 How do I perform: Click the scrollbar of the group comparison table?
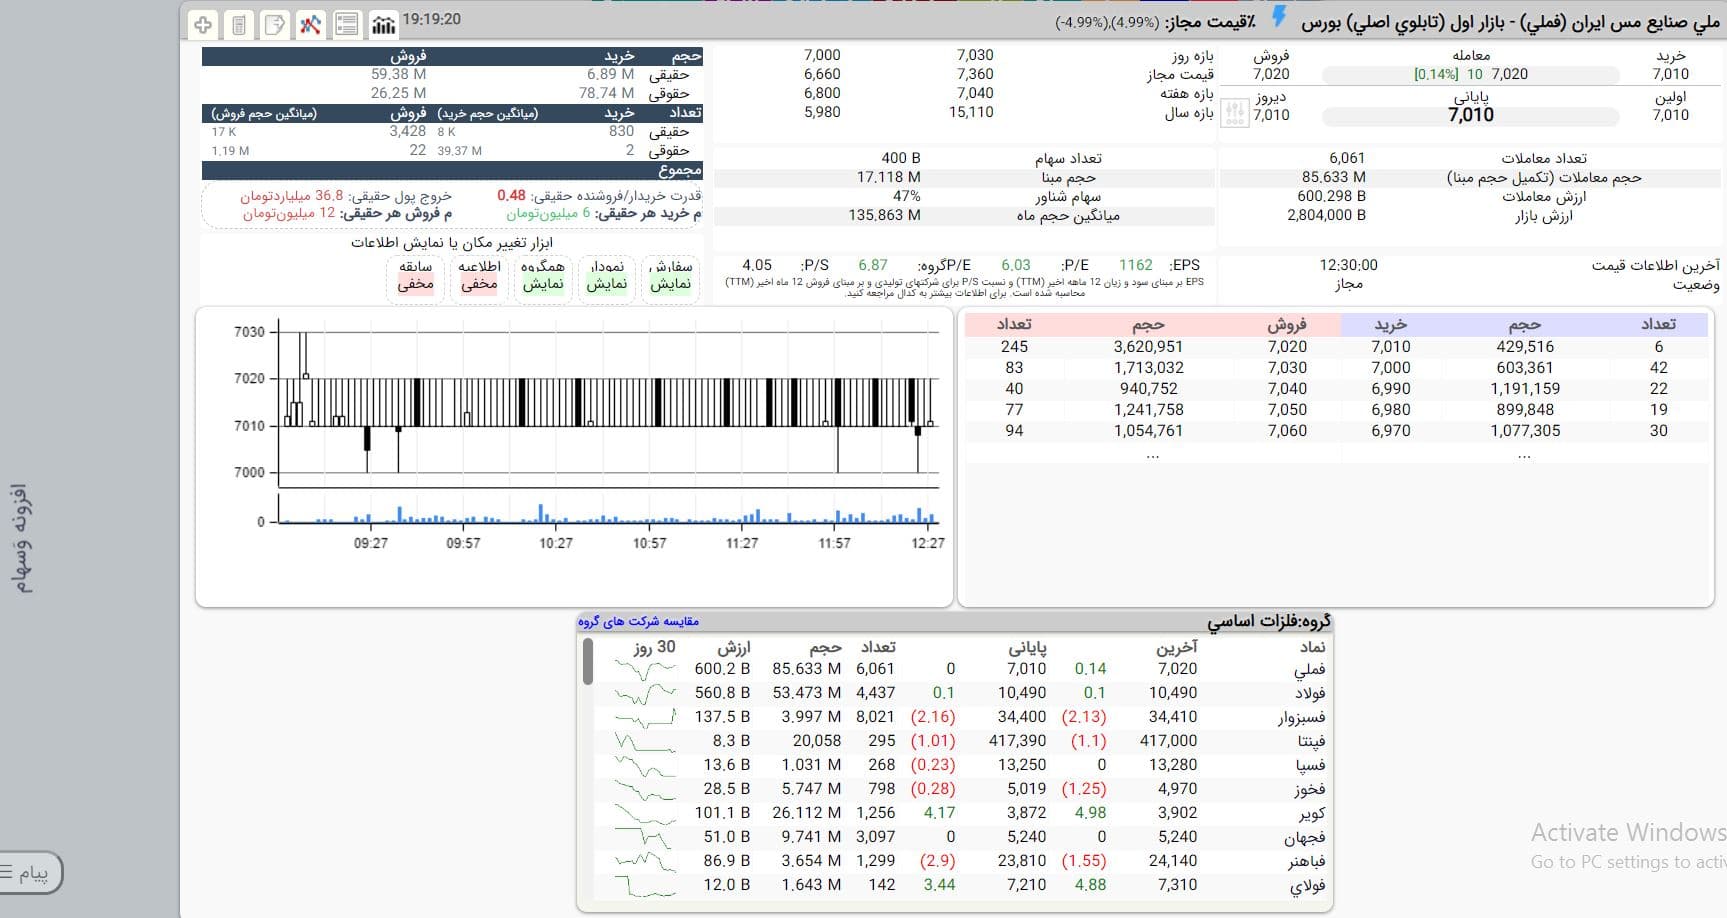587,661
